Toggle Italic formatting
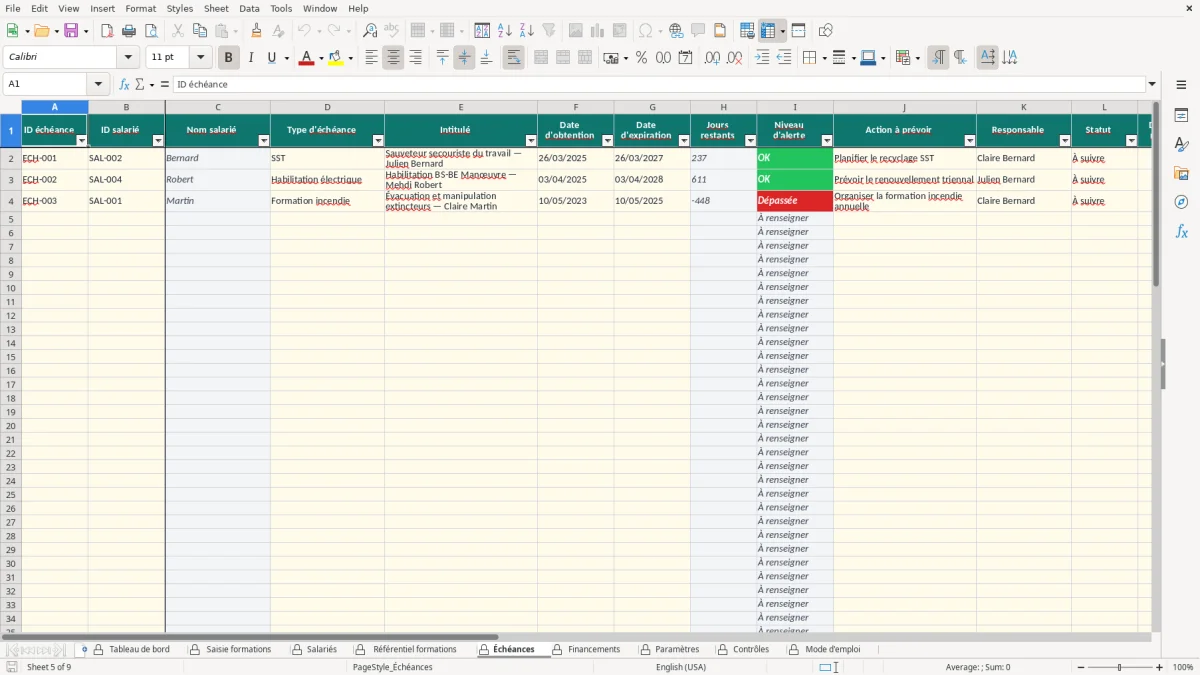The width and height of the screenshot is (1200, 675). (251, 58)
